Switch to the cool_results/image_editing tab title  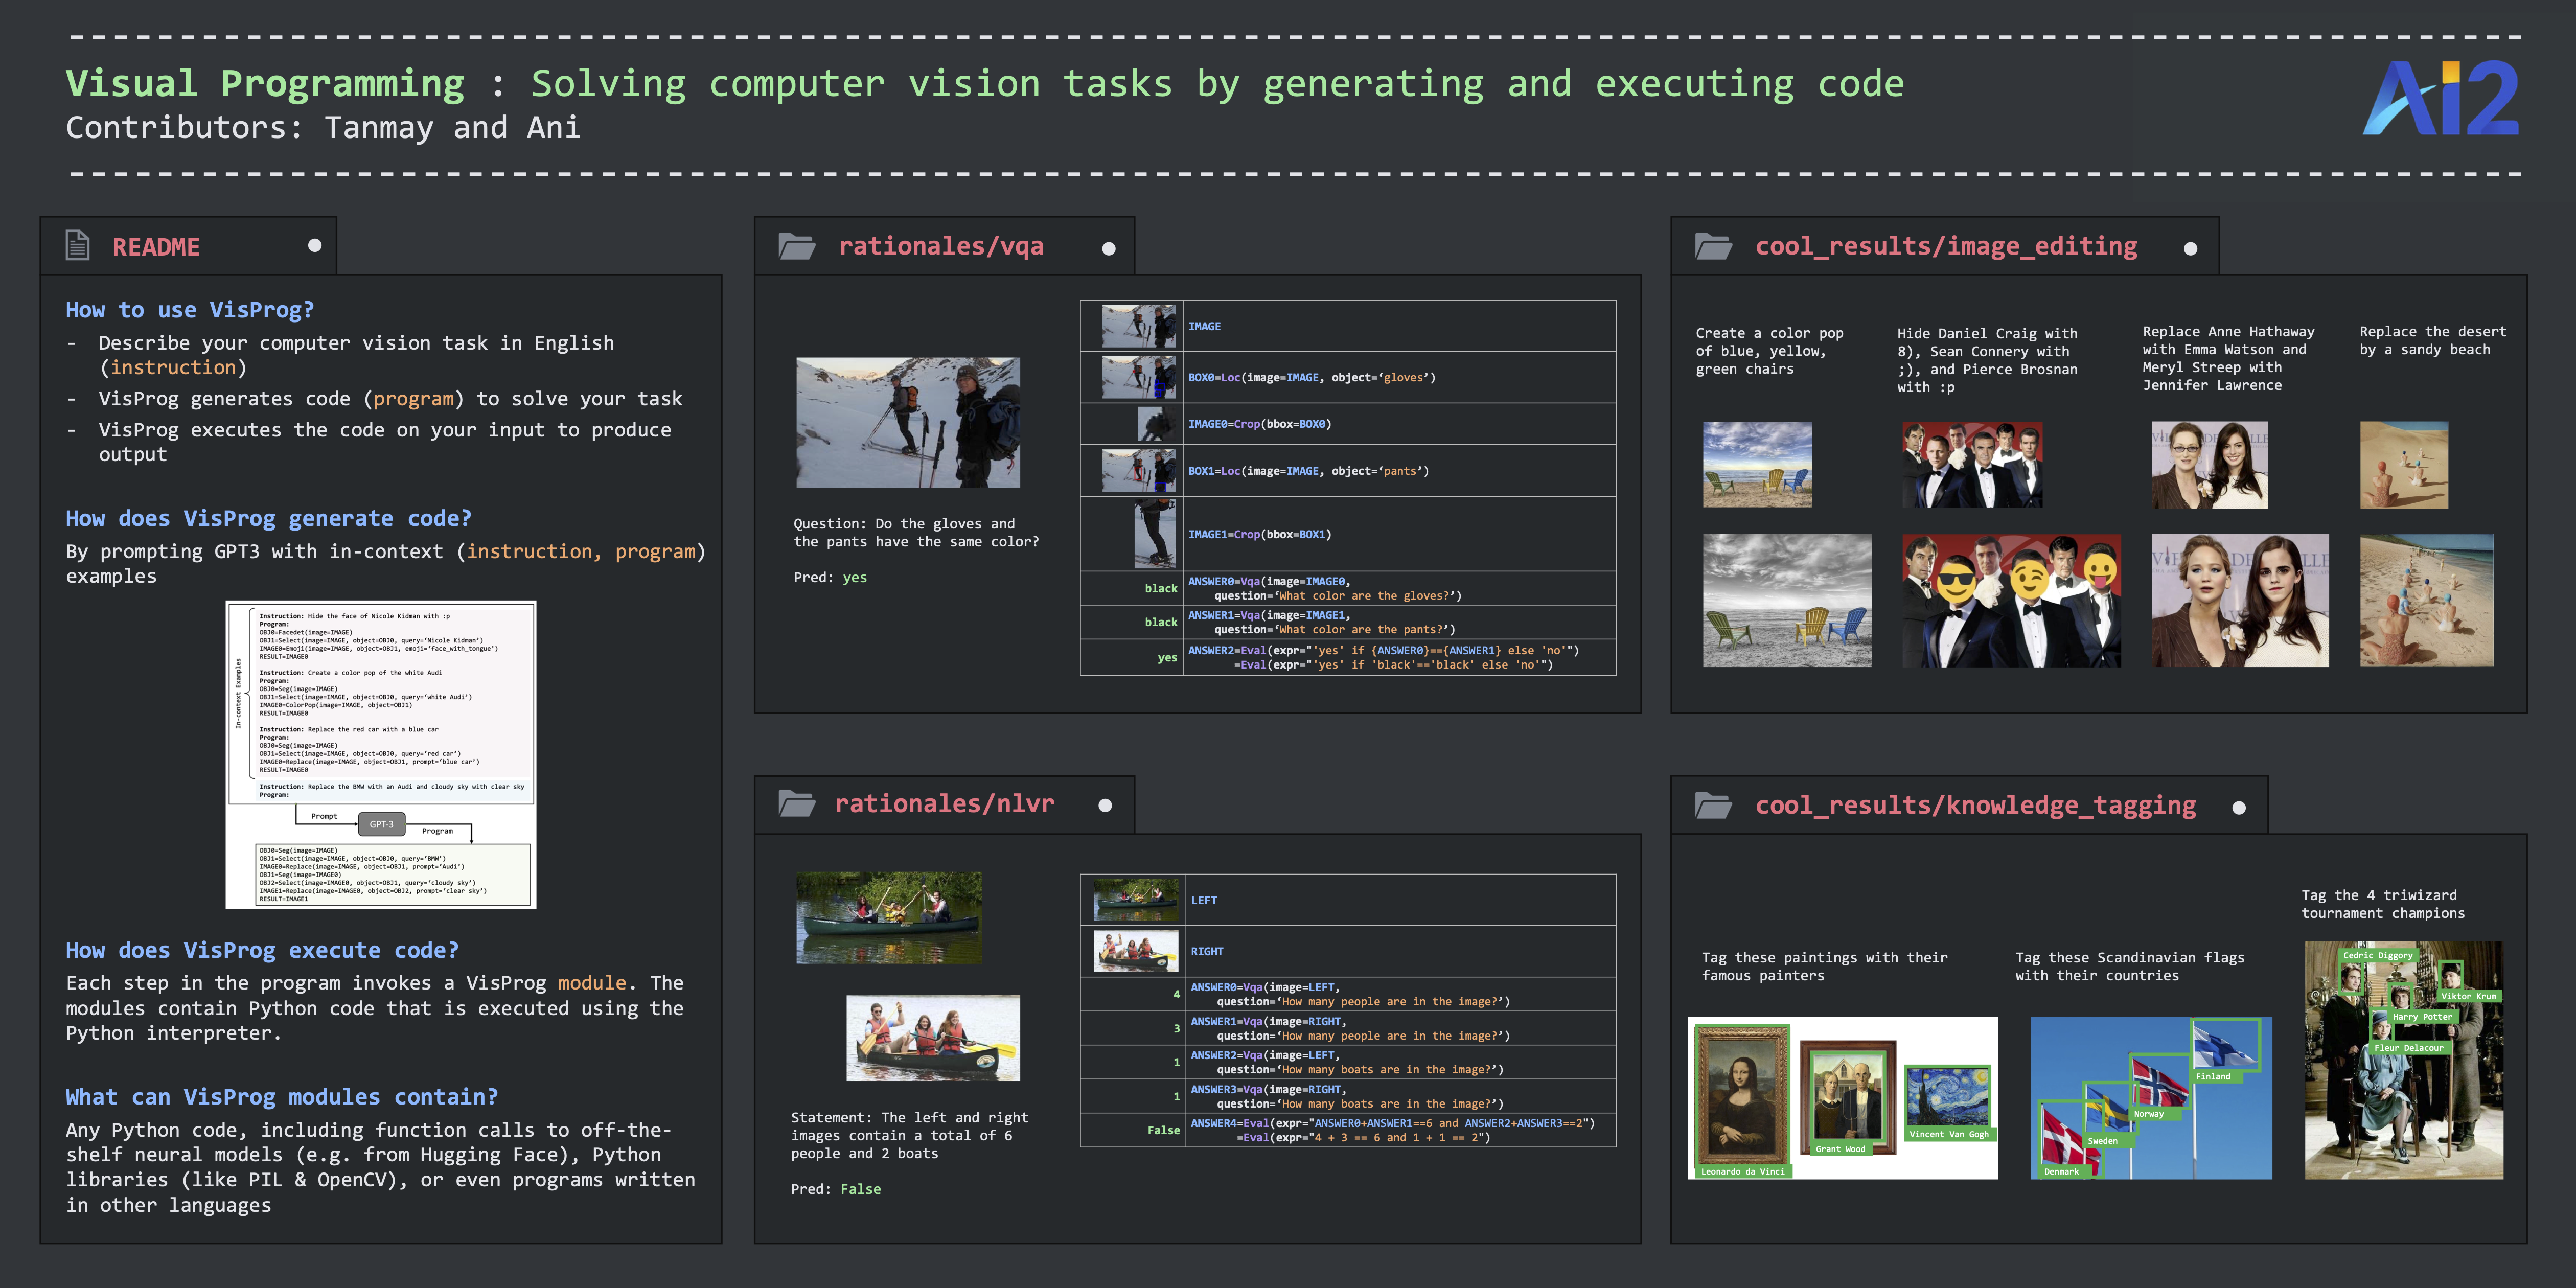point(1946,246)
